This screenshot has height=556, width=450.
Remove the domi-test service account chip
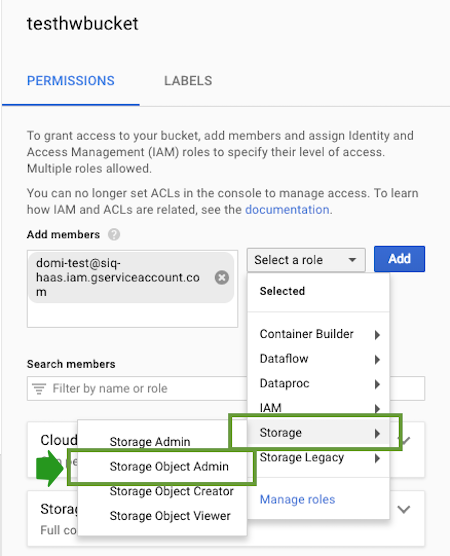pyautogui.click(x=222, y=277)
